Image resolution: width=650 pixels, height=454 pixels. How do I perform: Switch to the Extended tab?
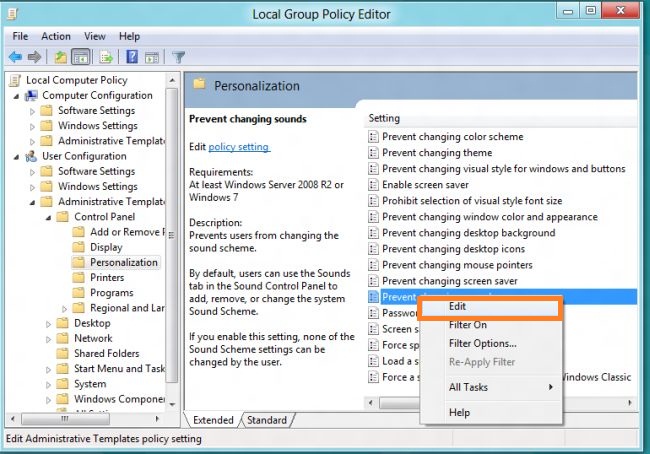213,420
